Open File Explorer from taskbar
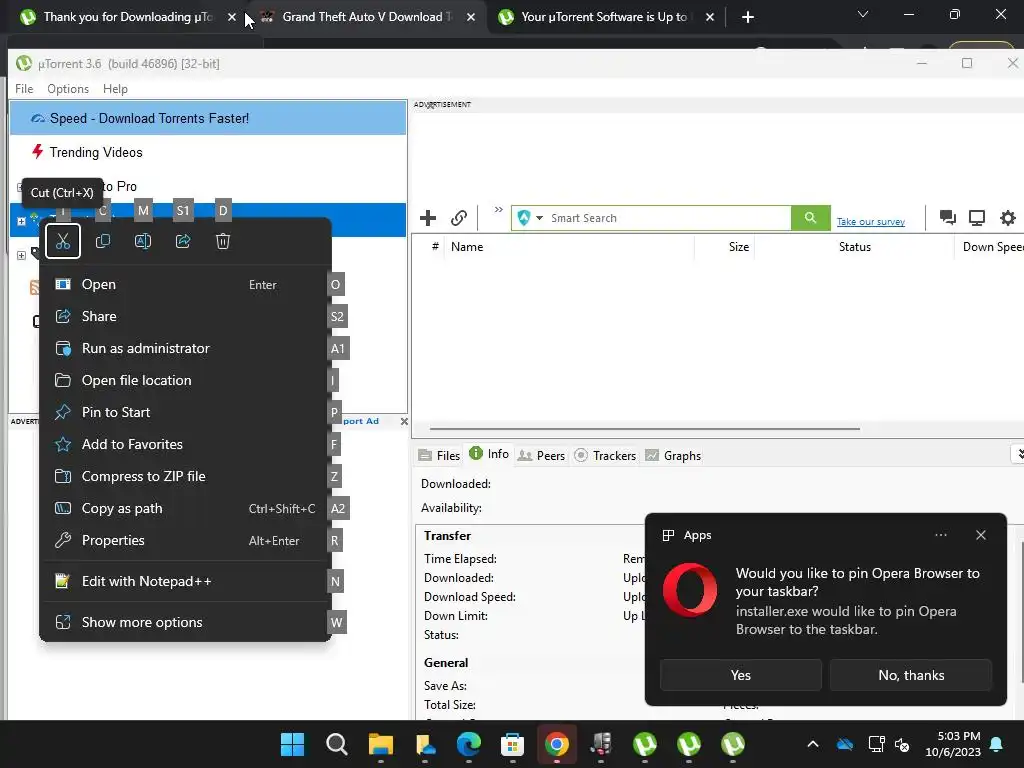Viewport: 1024px width, 768px height. (x=381, y=744)
